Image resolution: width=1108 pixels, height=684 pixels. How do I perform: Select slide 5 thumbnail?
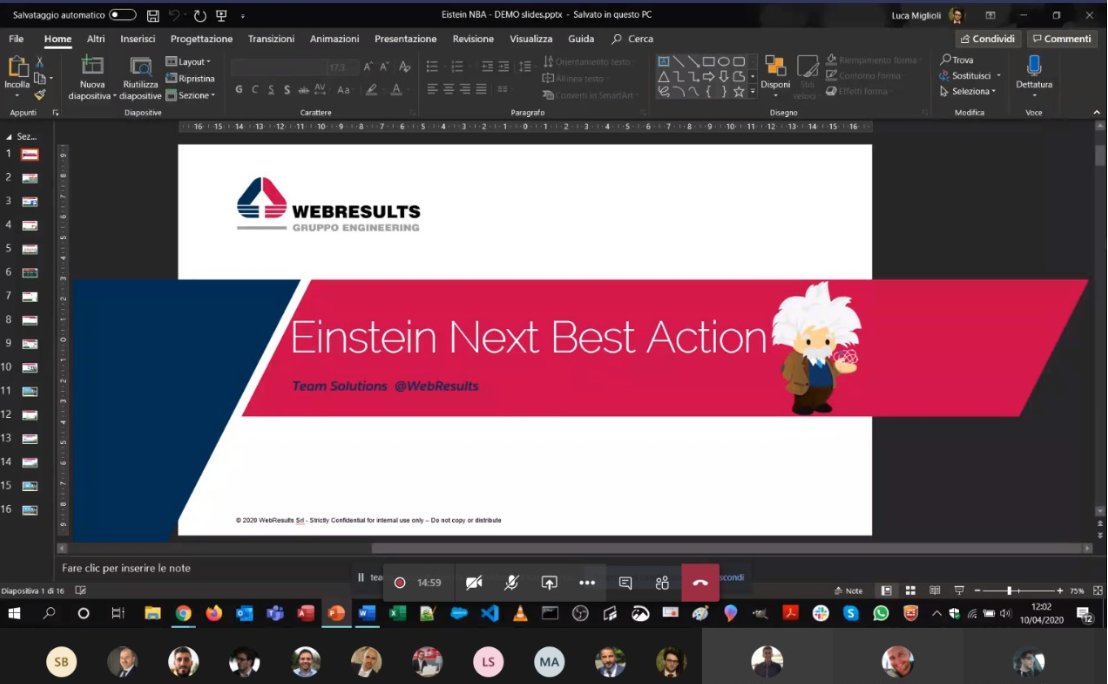coord(30,249)
